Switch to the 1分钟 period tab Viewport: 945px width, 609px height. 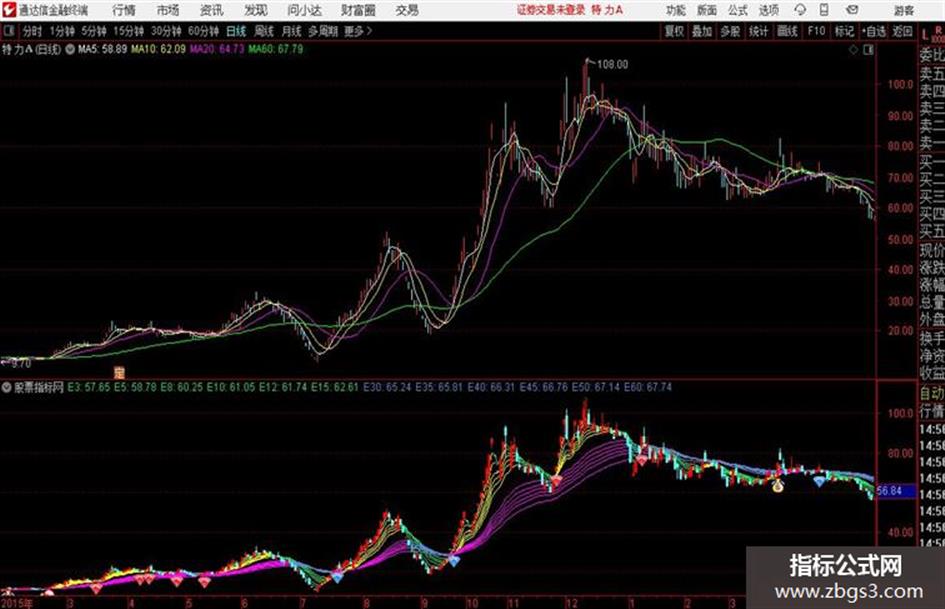tap(62, 31)
